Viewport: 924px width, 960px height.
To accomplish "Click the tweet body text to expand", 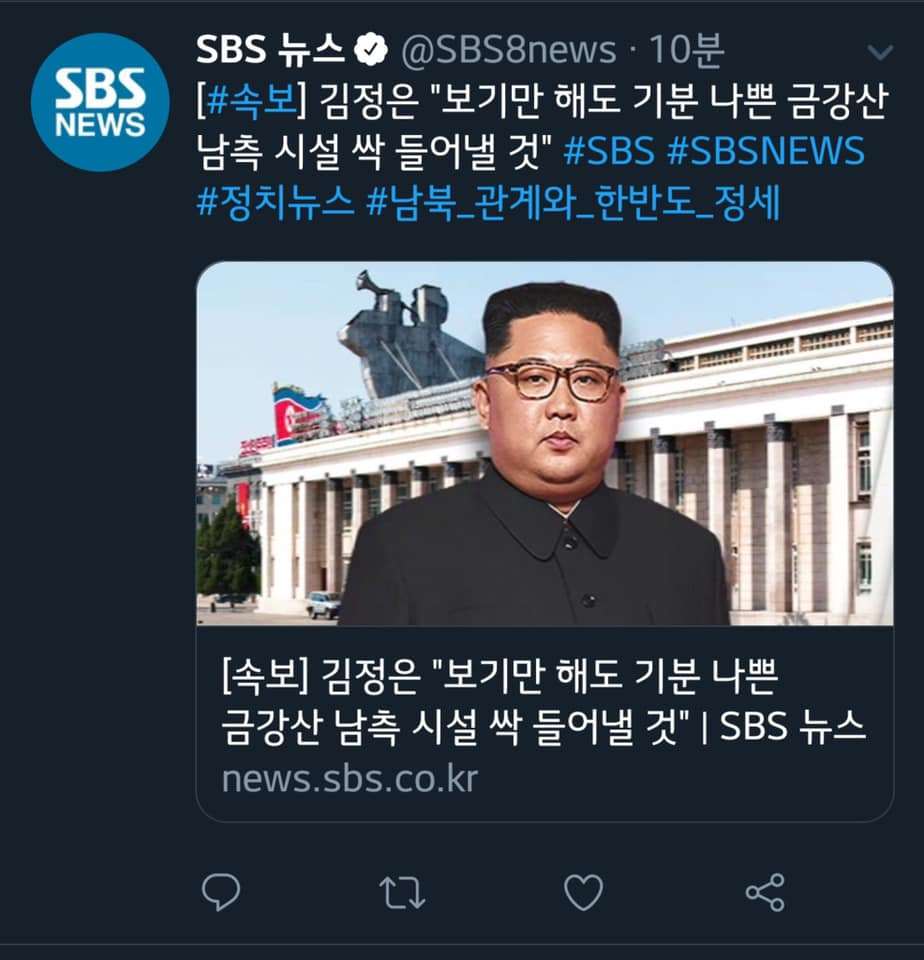I will point(542,126).
